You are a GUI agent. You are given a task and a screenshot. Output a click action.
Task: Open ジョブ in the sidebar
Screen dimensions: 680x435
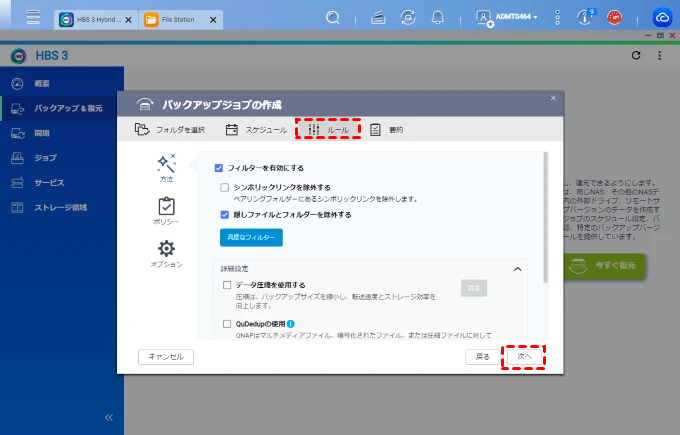[x=62, y=158]
